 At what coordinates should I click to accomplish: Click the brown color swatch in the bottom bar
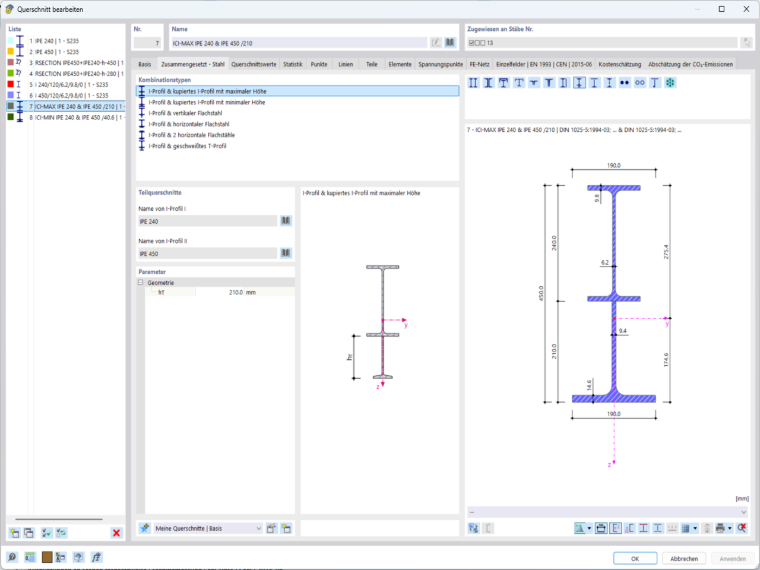coord(47,557)
